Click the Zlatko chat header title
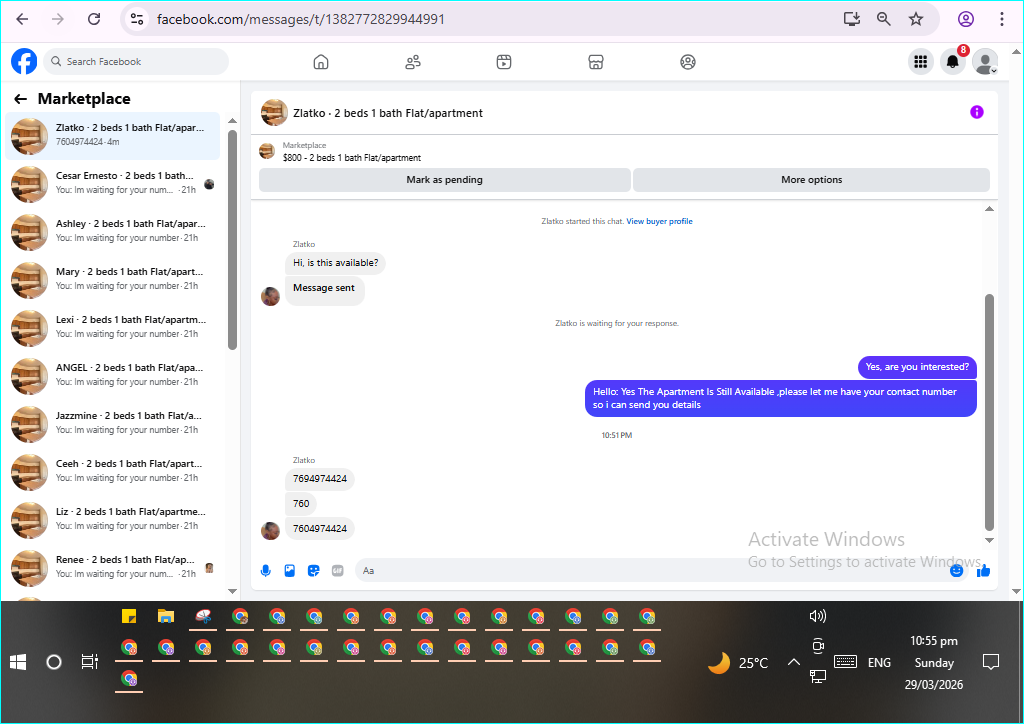This screenshot has height=724, width=1024. pos(388,113)
